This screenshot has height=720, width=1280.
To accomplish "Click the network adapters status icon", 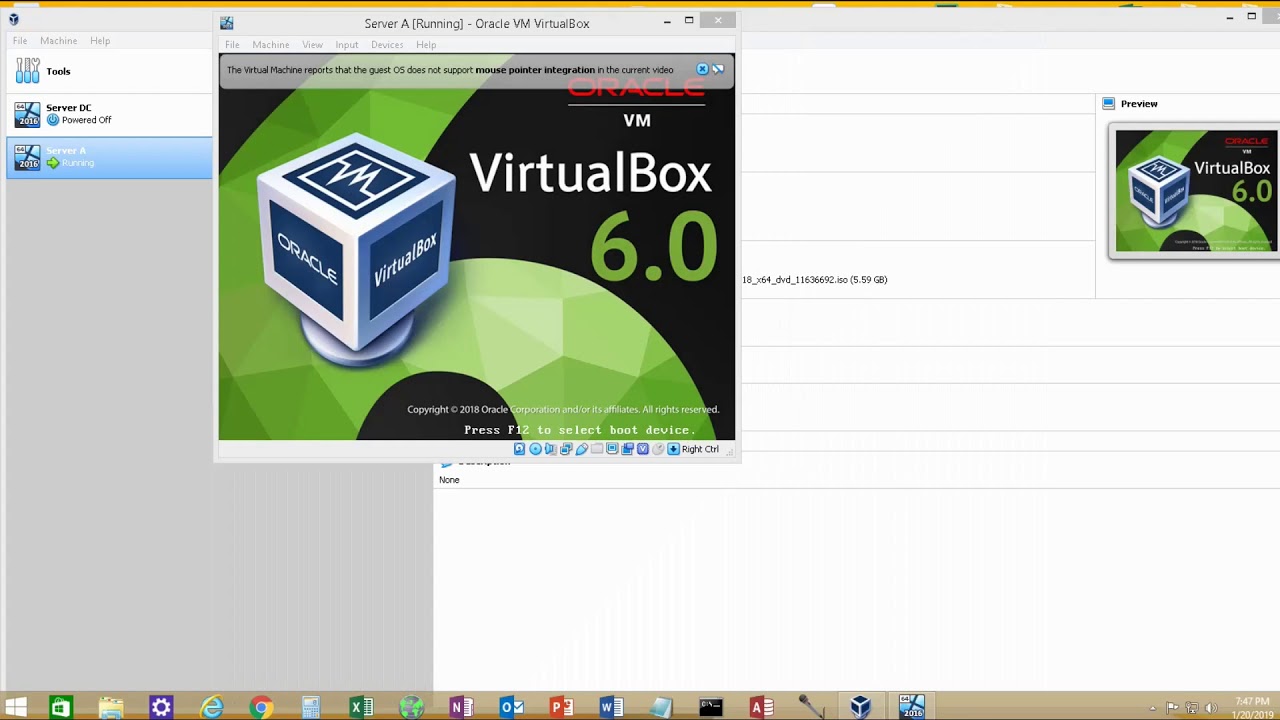I will coord(566,449).
